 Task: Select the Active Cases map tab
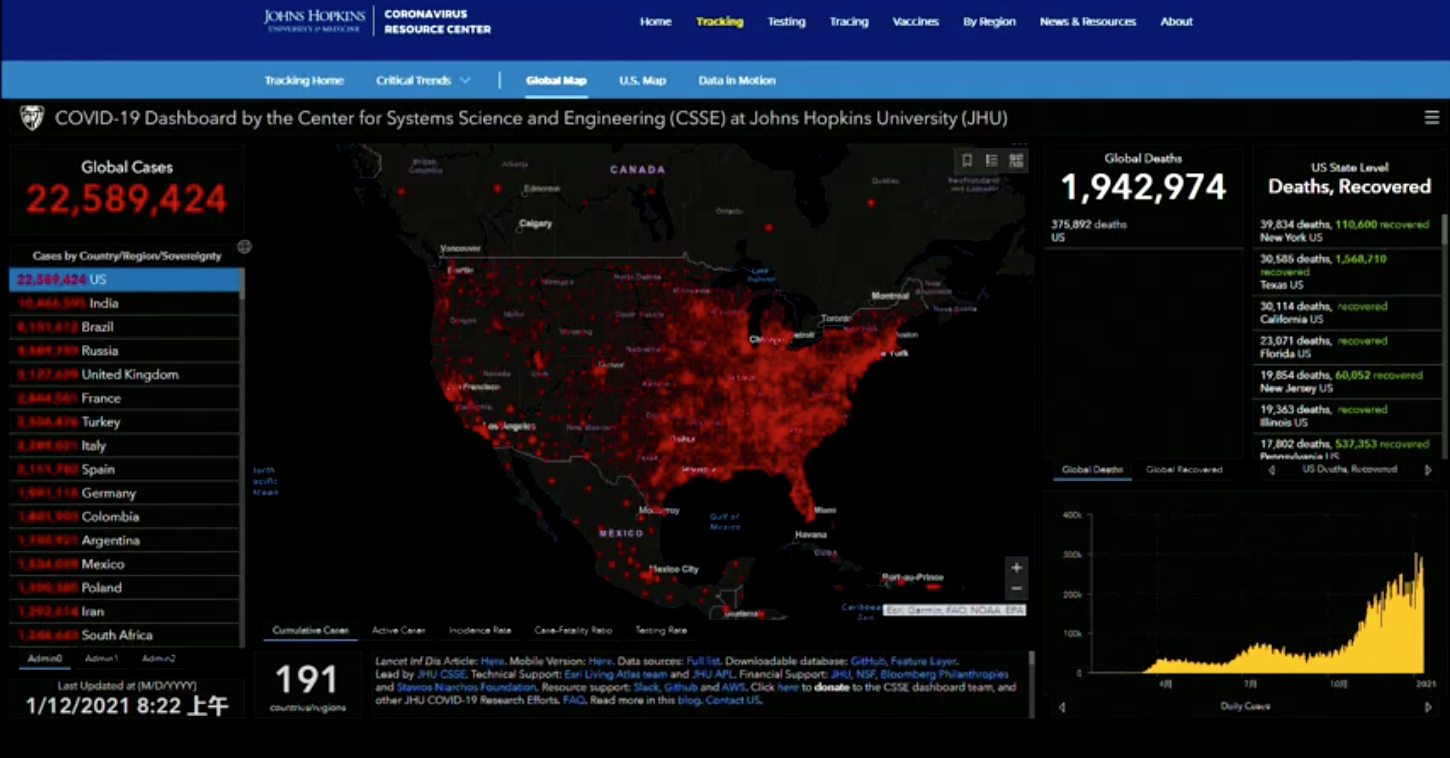[399, 631]
